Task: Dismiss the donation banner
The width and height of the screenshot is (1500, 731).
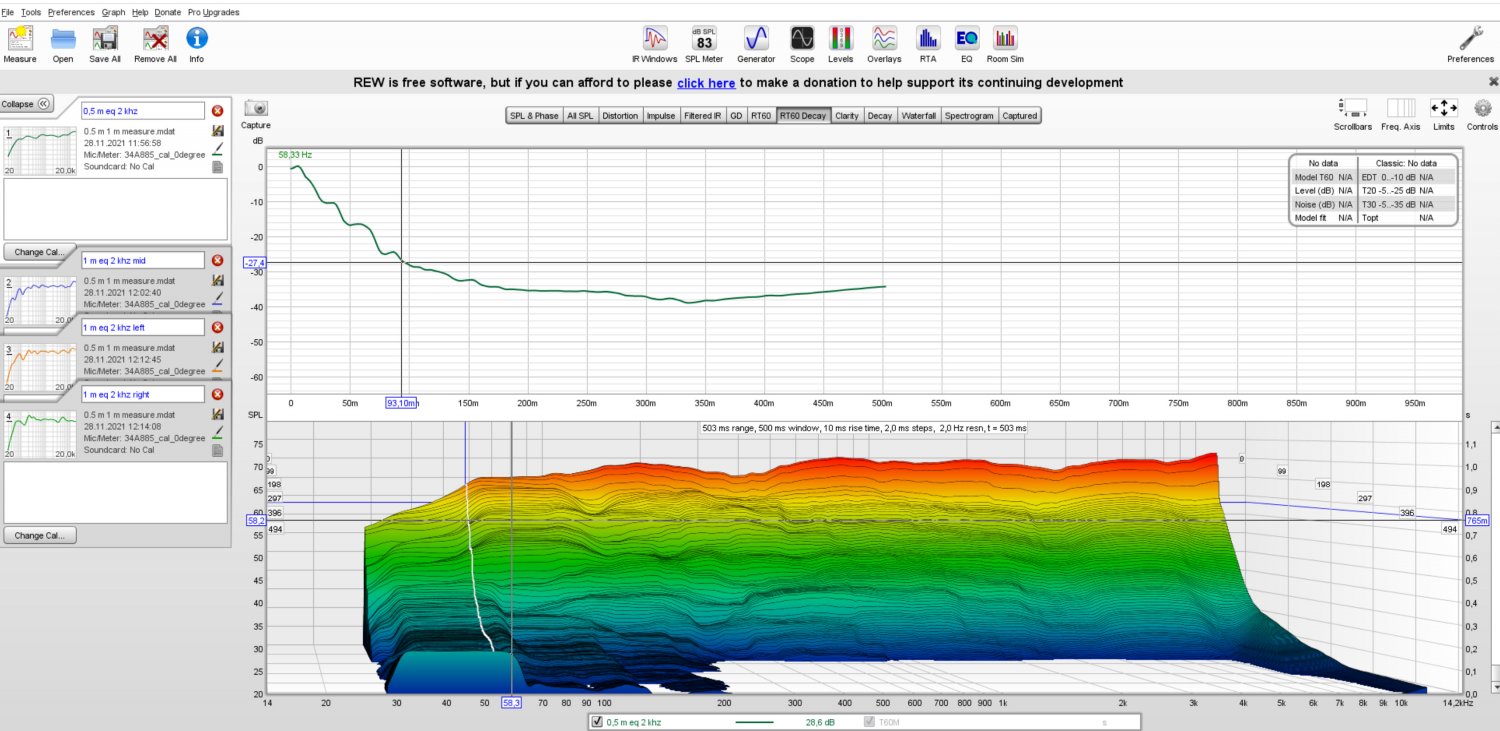Action: 1493,82
